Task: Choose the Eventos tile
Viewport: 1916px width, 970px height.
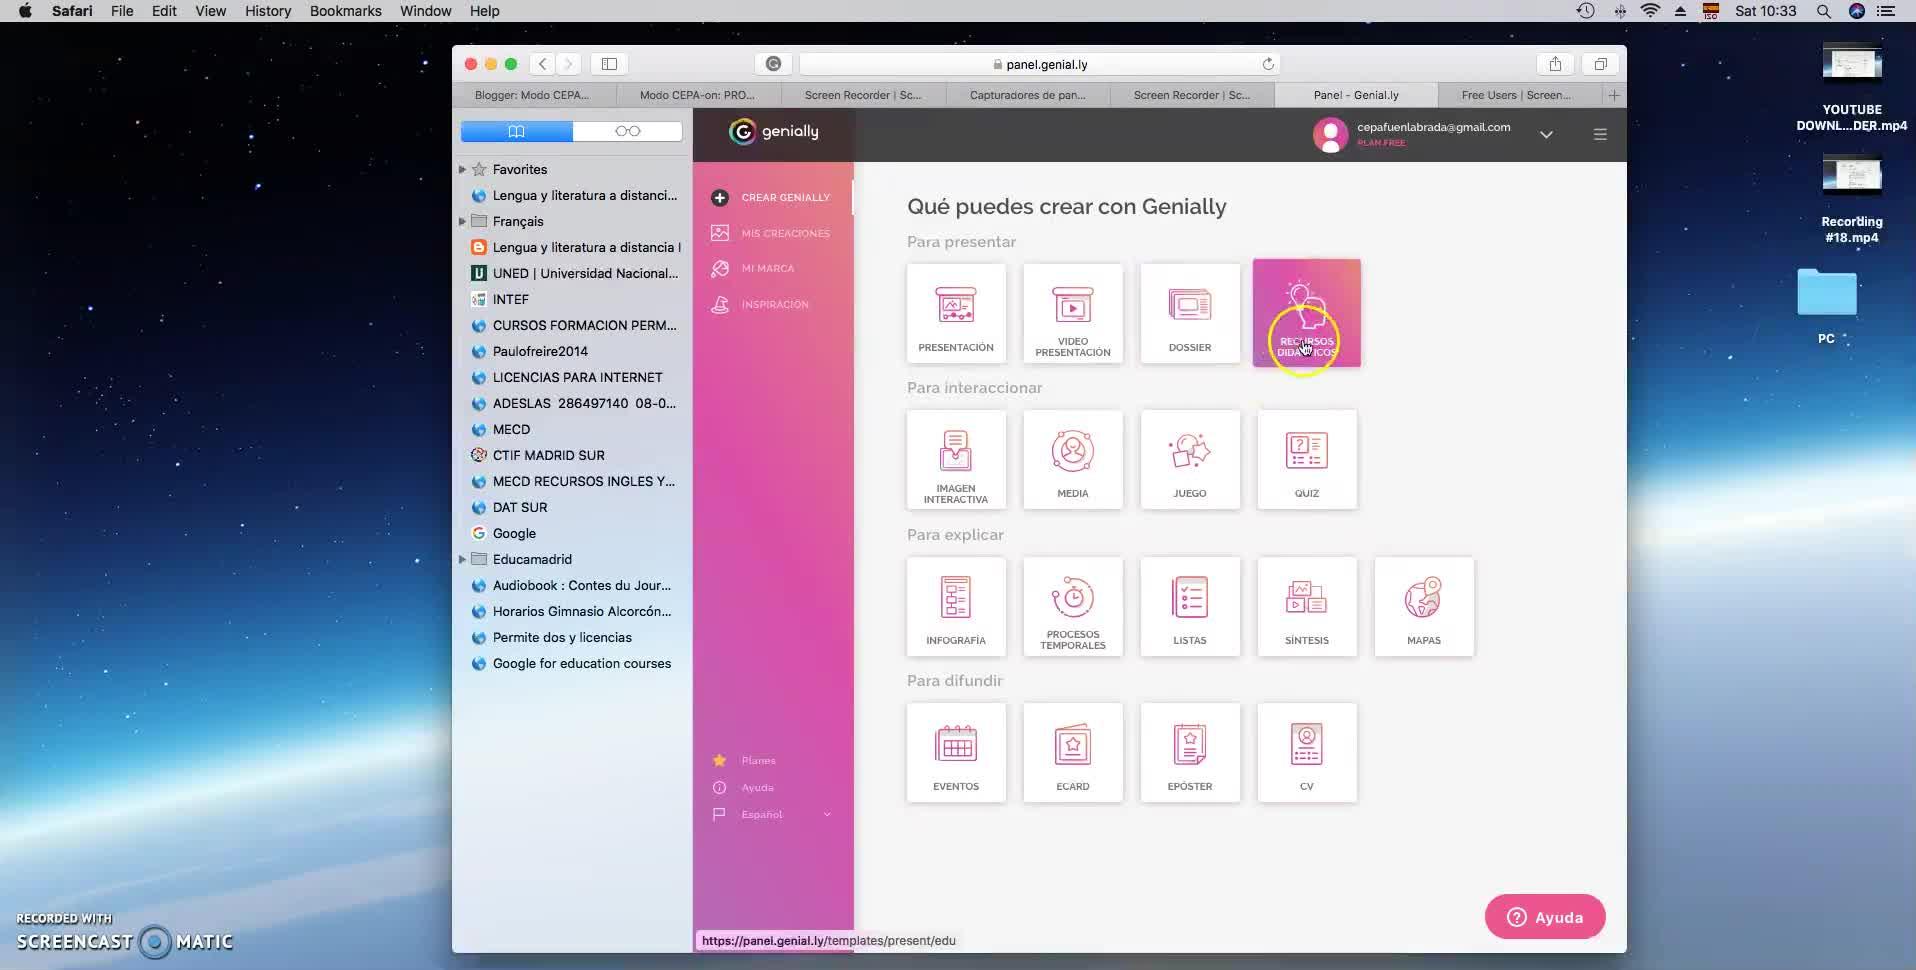Action: pos(956,753)
